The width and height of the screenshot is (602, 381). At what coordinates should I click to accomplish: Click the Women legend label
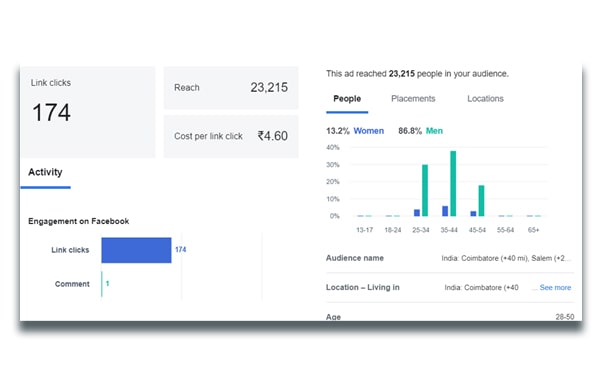(369, 131)
